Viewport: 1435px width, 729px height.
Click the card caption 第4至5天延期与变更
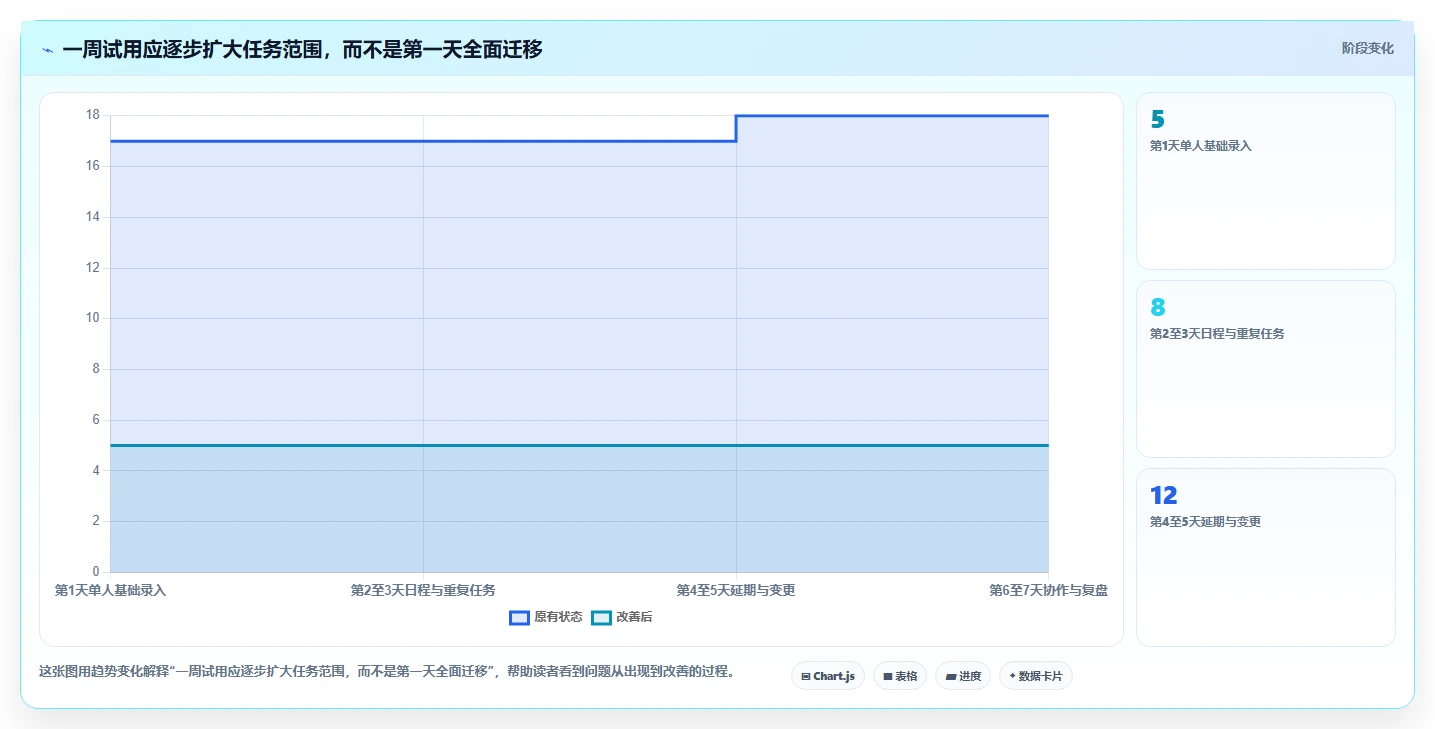1205,522
